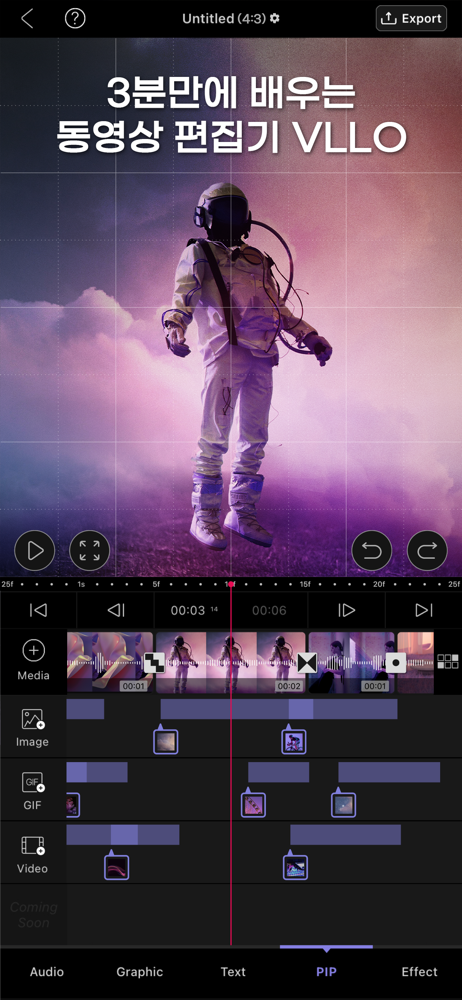
Task: Export the project
Action: pos(411,18)
